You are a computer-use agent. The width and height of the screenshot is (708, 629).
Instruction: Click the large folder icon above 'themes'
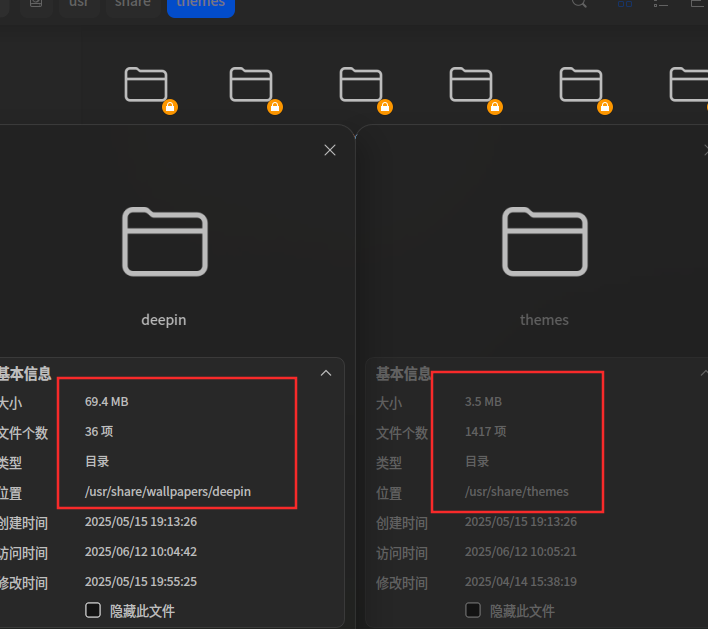click(x=545, y=242)
